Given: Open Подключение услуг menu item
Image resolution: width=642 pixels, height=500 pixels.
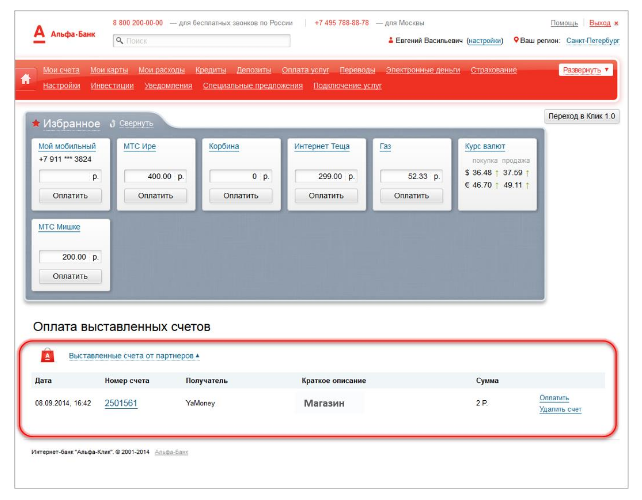Looking at the screenshot, I should (x=347, y=86).
